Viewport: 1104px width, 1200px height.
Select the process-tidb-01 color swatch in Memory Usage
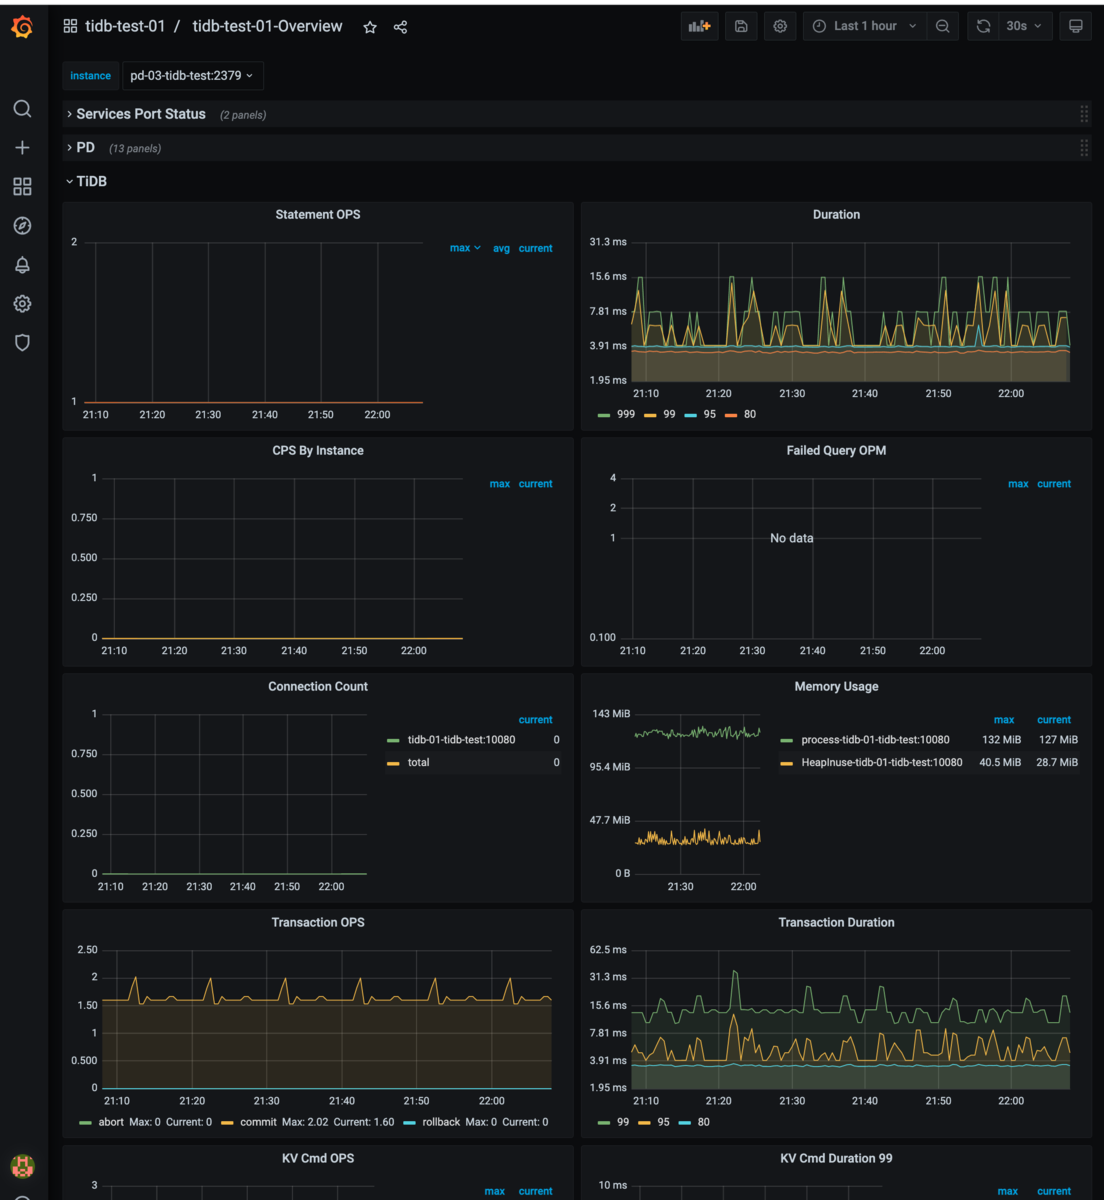786,740
